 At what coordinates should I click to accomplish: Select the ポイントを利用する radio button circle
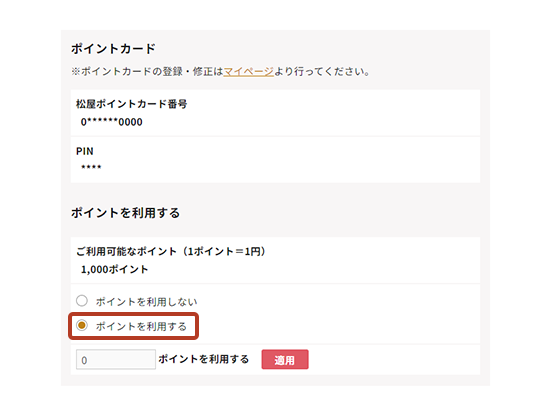82,325
